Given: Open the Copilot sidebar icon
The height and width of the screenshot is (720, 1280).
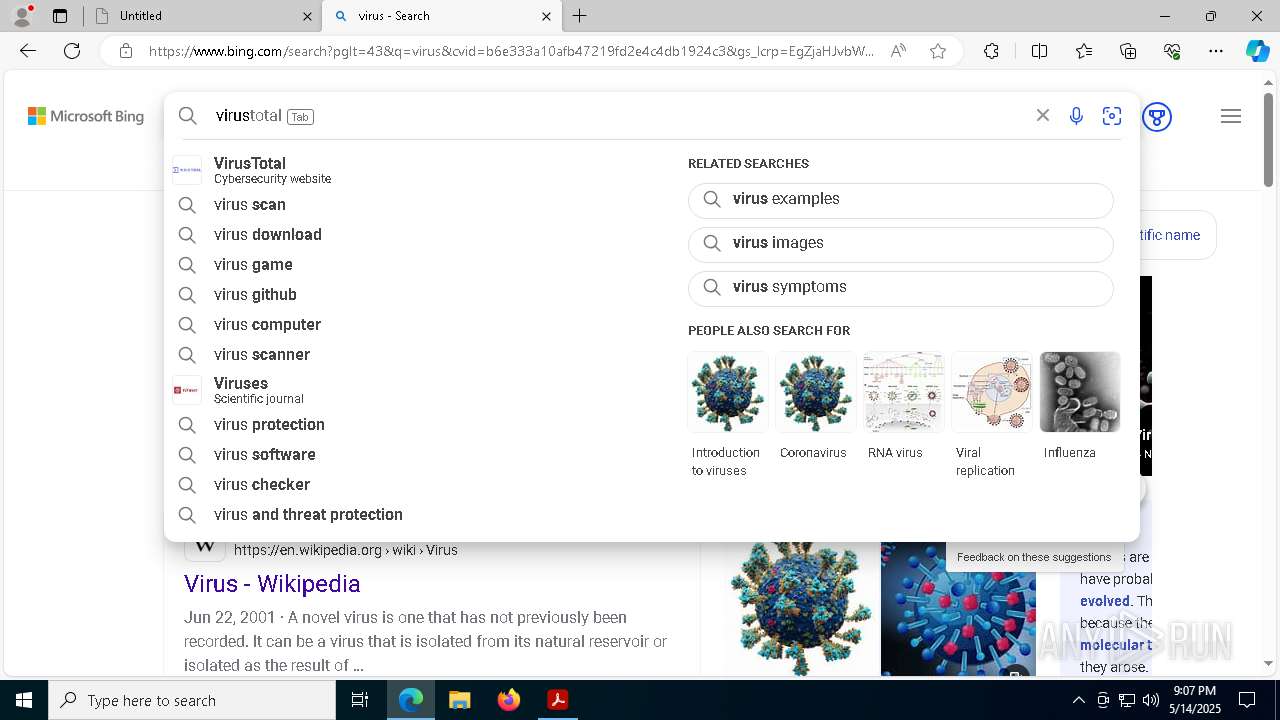Looking at the screenshot, I should click(1257, 51).
